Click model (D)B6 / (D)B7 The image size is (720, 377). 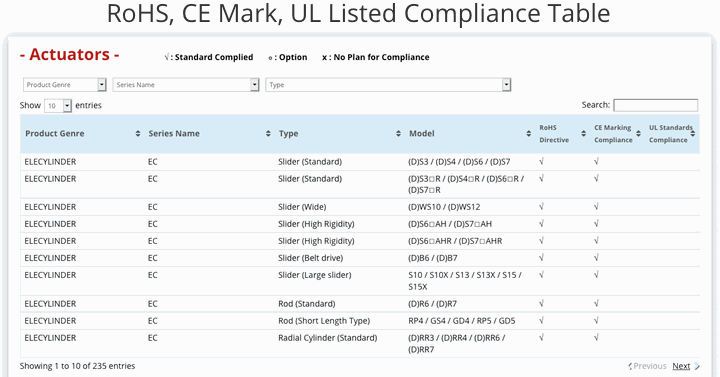(x=433, y=258)
